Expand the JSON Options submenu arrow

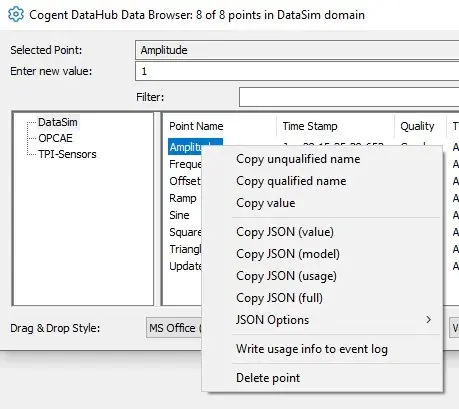click(x=428, y=320)
